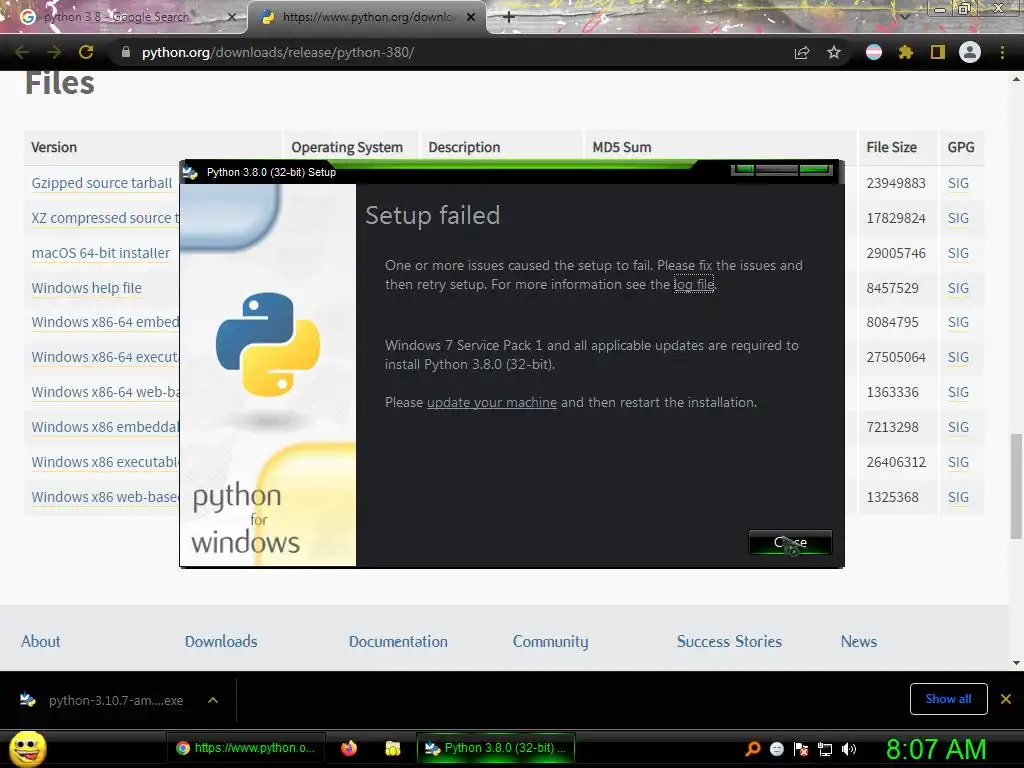Open file manager folder in taskbar
The image size is (1024, 768).
392,748
